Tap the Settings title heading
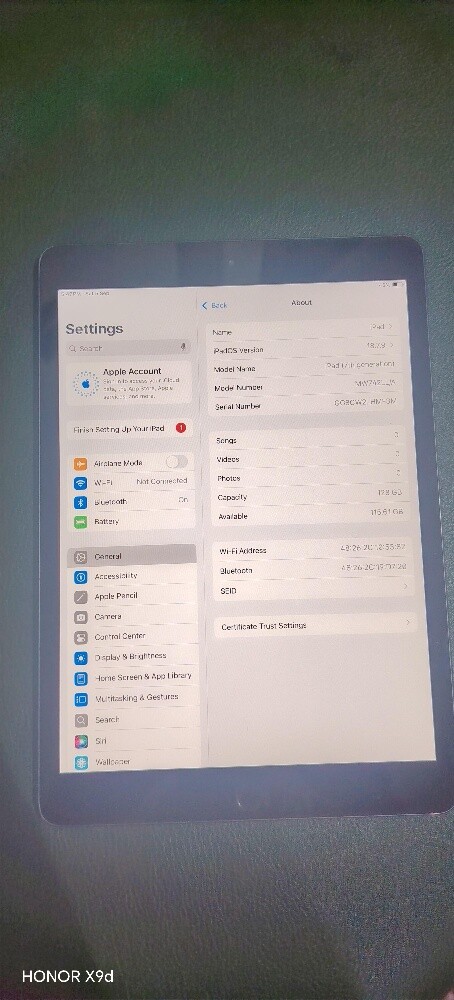The image size is (454, 1000). click(x=94, y=329)
